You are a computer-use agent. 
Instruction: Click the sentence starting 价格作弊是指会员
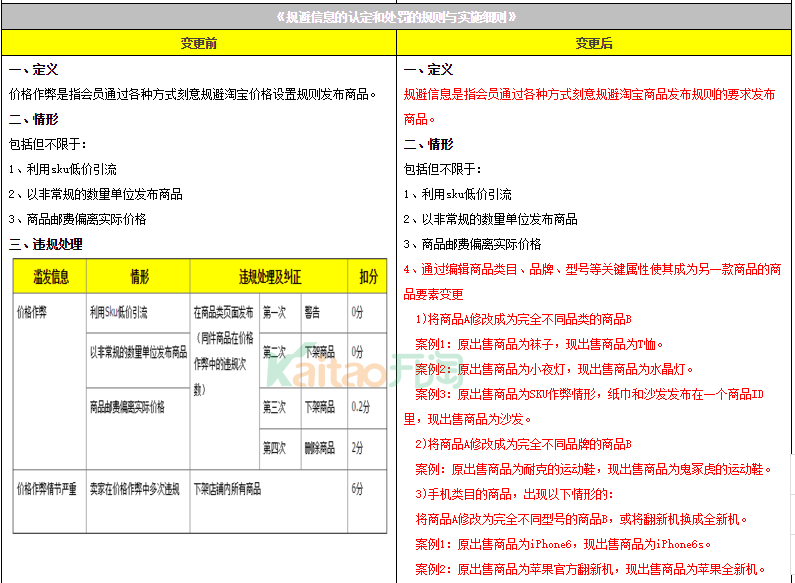193,94
